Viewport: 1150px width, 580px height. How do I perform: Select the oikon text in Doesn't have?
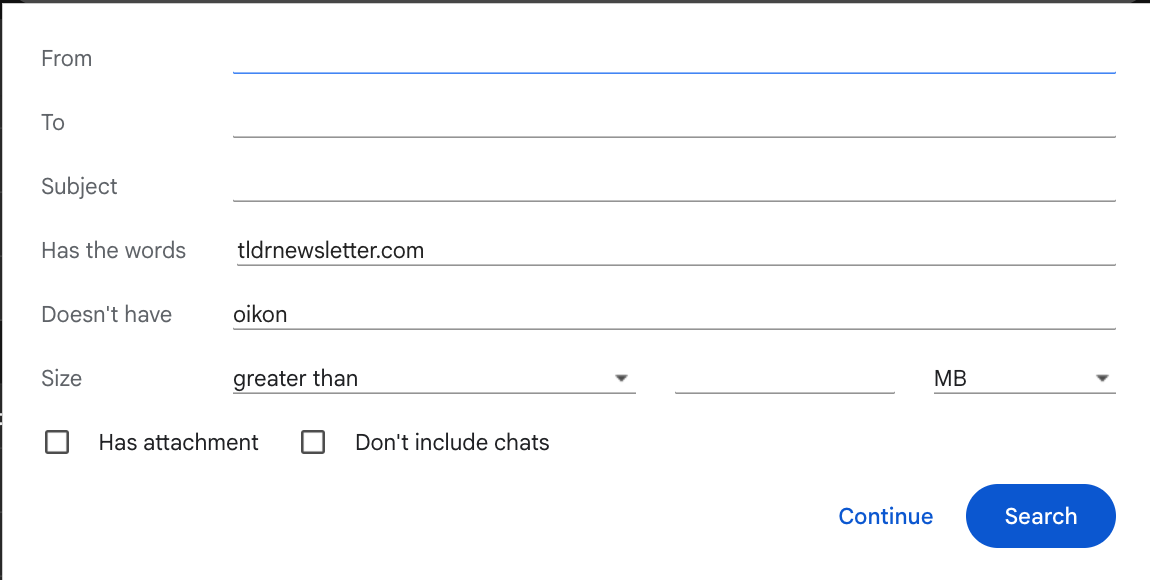point(259,314)
